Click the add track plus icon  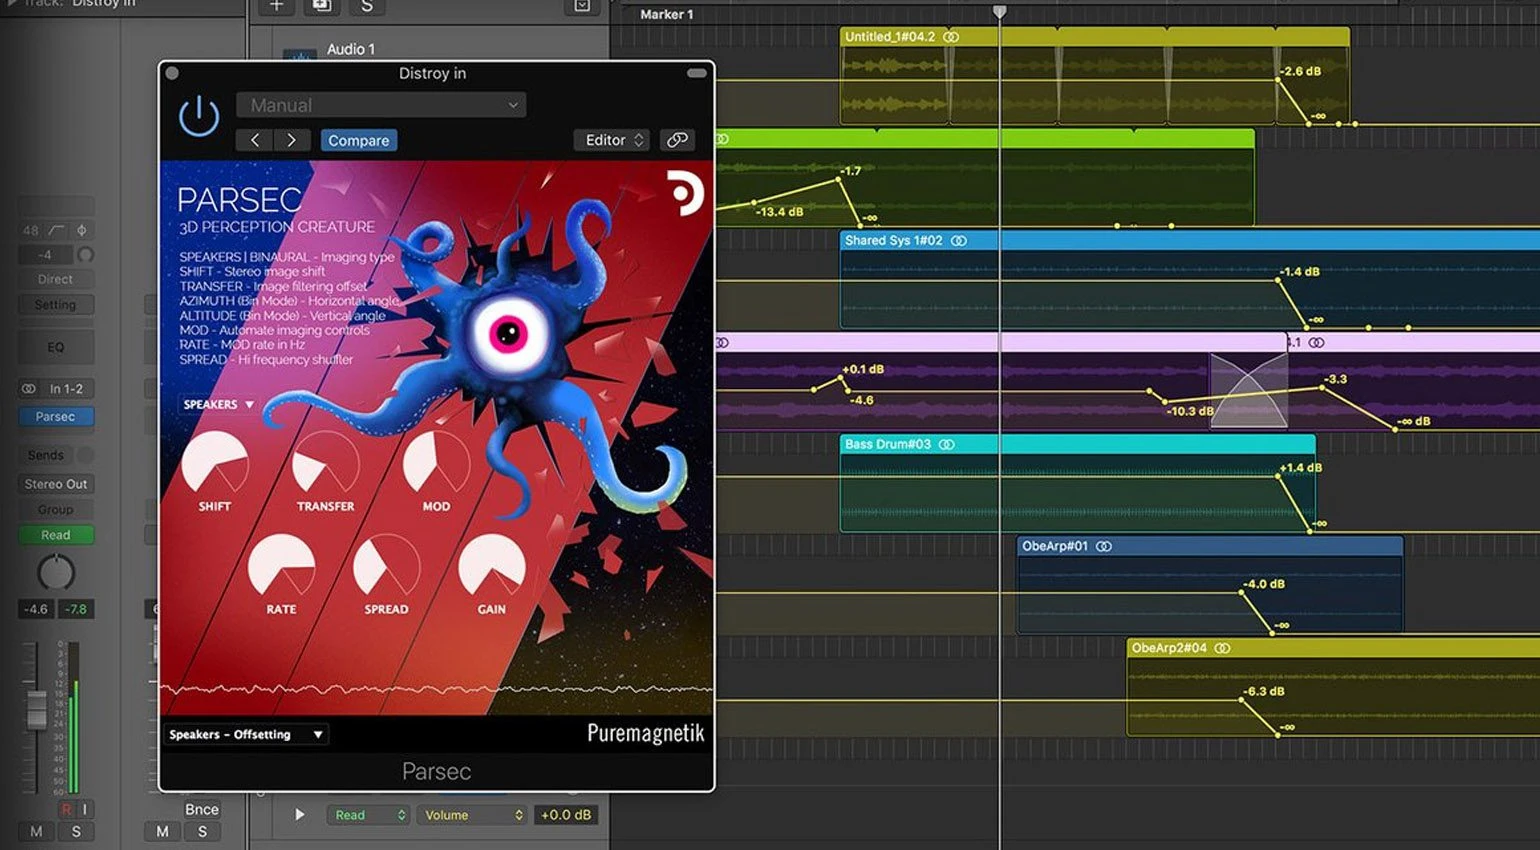[x=277, y=6]
